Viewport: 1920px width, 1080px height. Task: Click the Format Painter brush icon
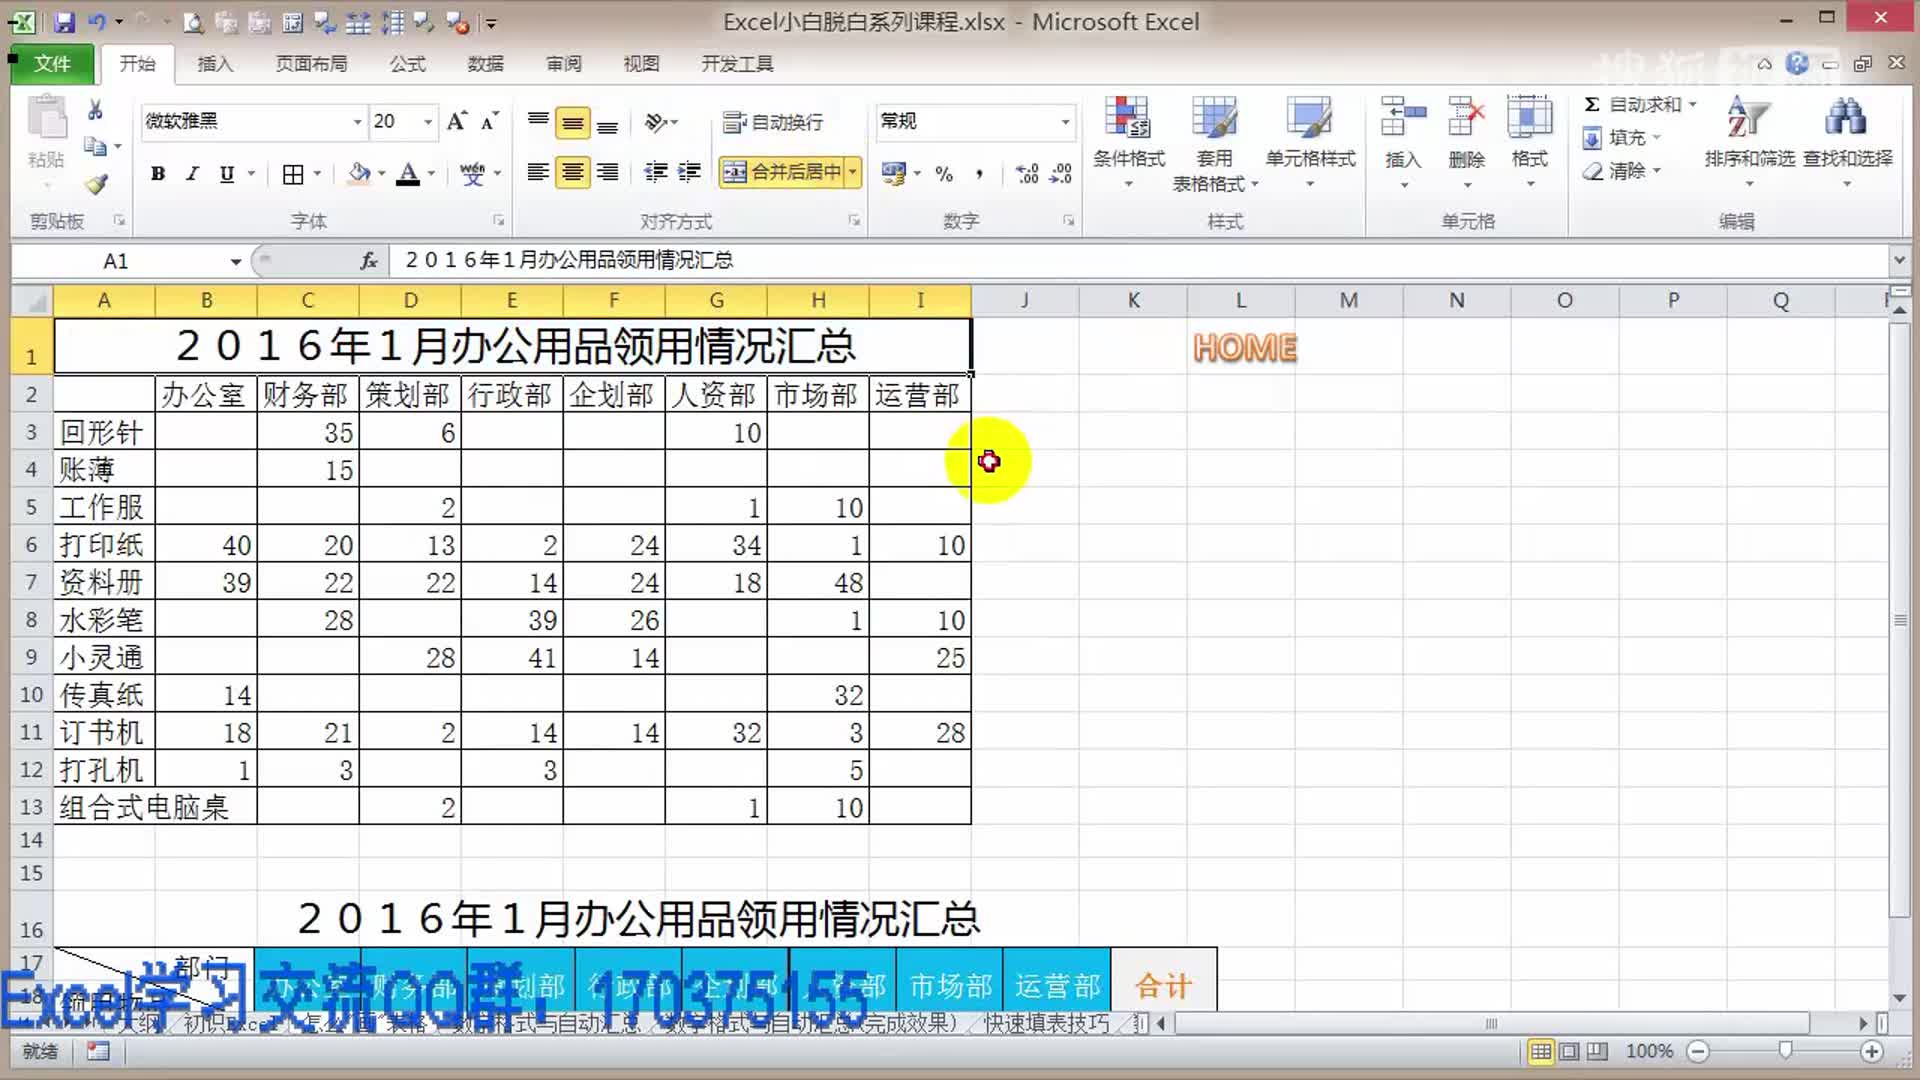click(x=96, y=184)
